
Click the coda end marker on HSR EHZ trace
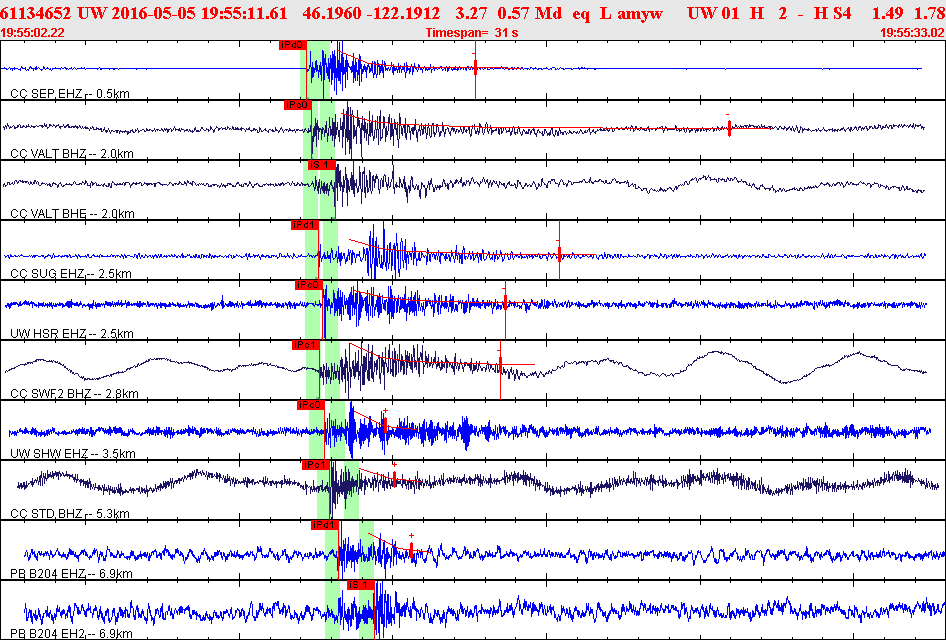click(x=505, y=302)
